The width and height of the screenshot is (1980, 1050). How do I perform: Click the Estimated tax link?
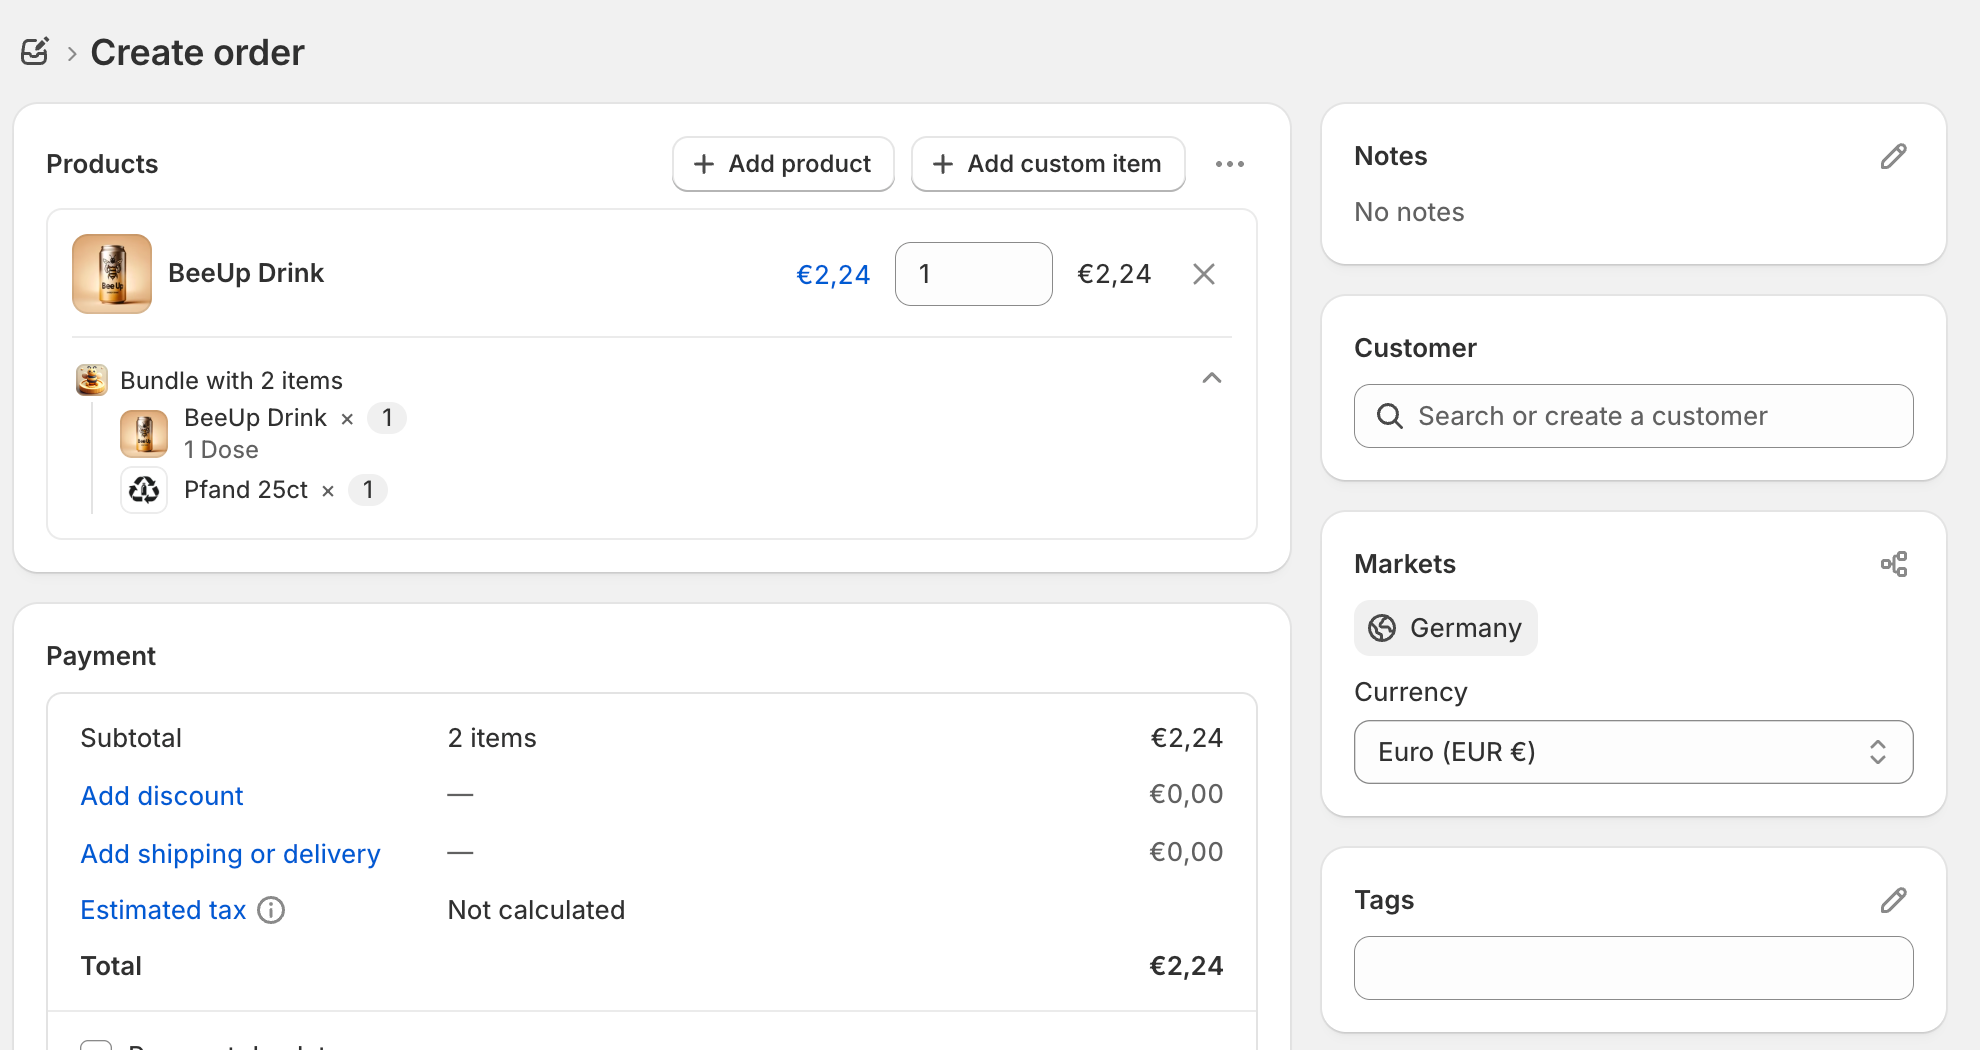(163, 910)
